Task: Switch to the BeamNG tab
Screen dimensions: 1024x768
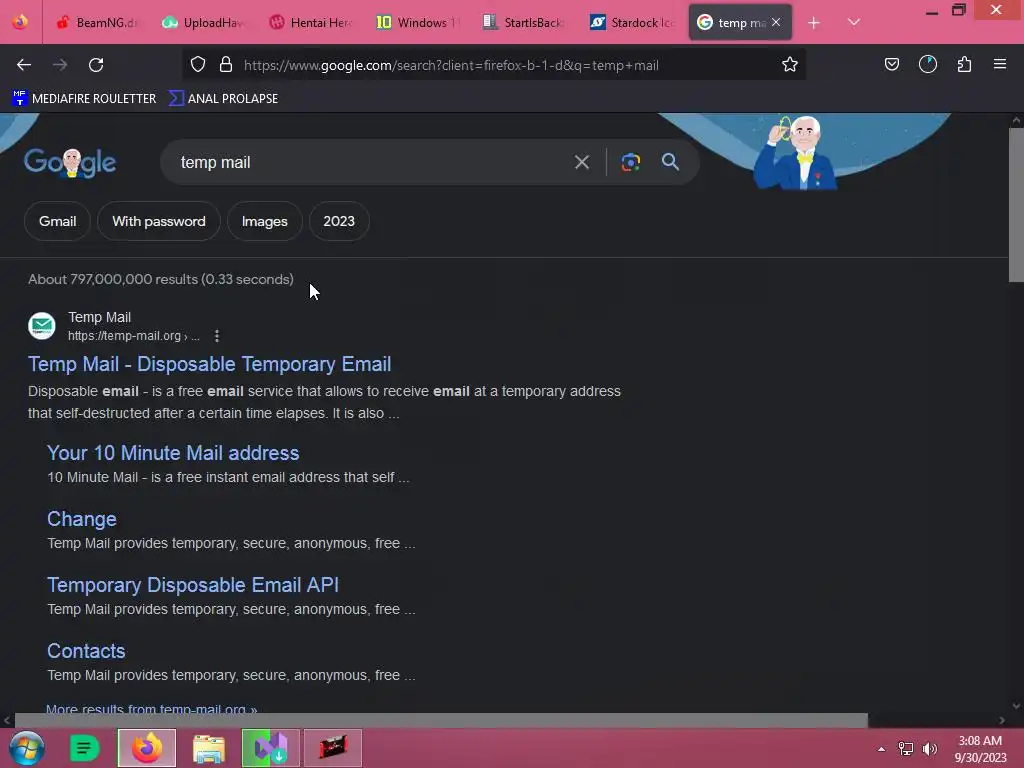Action: point(96,22)
